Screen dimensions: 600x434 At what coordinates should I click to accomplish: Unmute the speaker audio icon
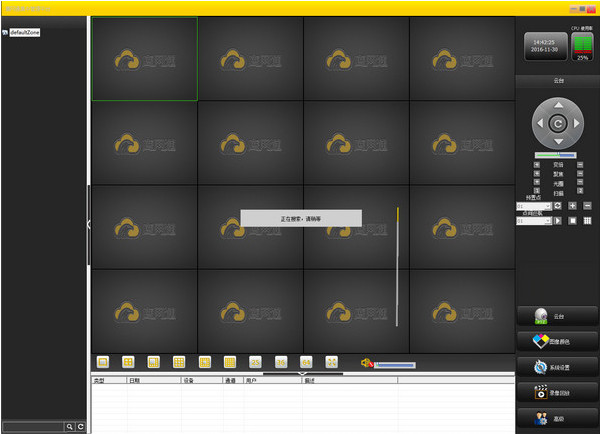(366, 363)
